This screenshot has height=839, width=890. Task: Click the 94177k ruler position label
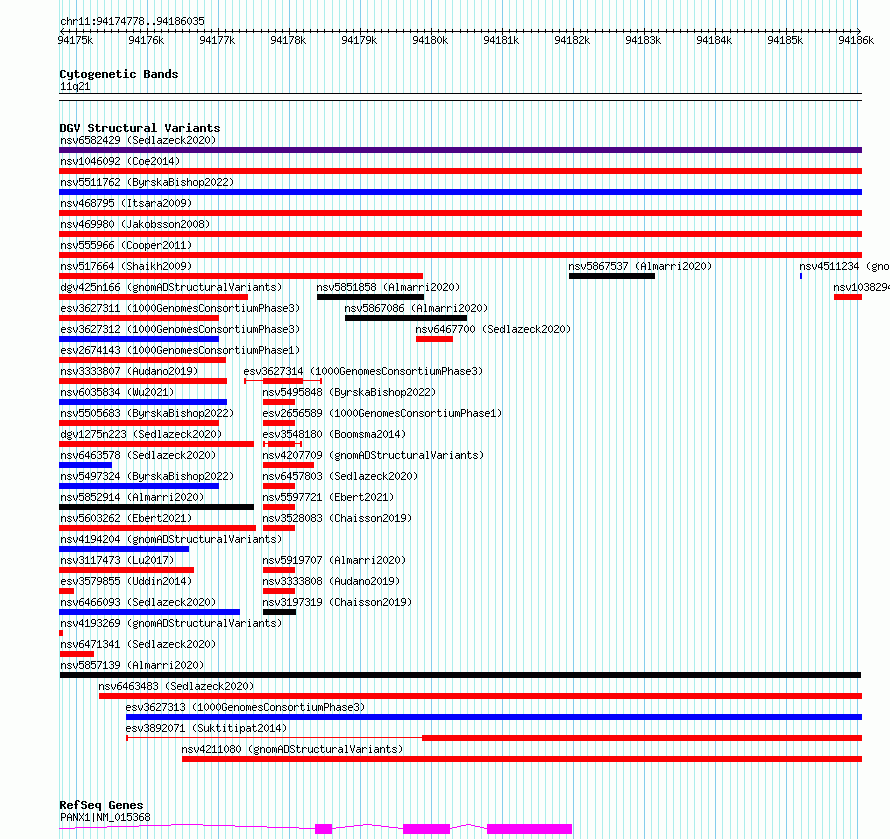(217, 40)
